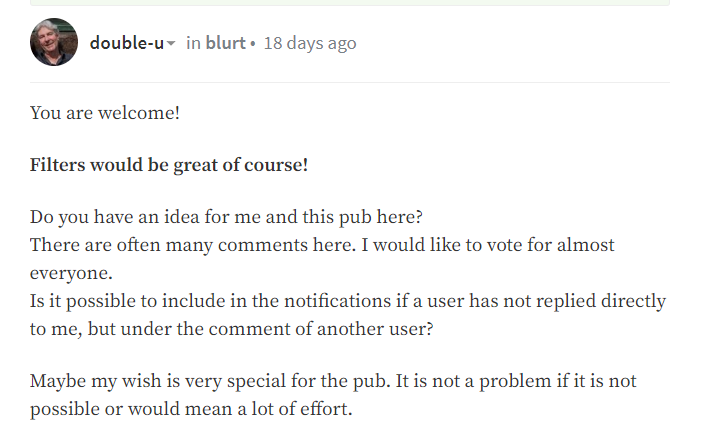Screen dimensions: 708x444
Task: Click the divider line under the comment header
Action: (x=350, y=82)
